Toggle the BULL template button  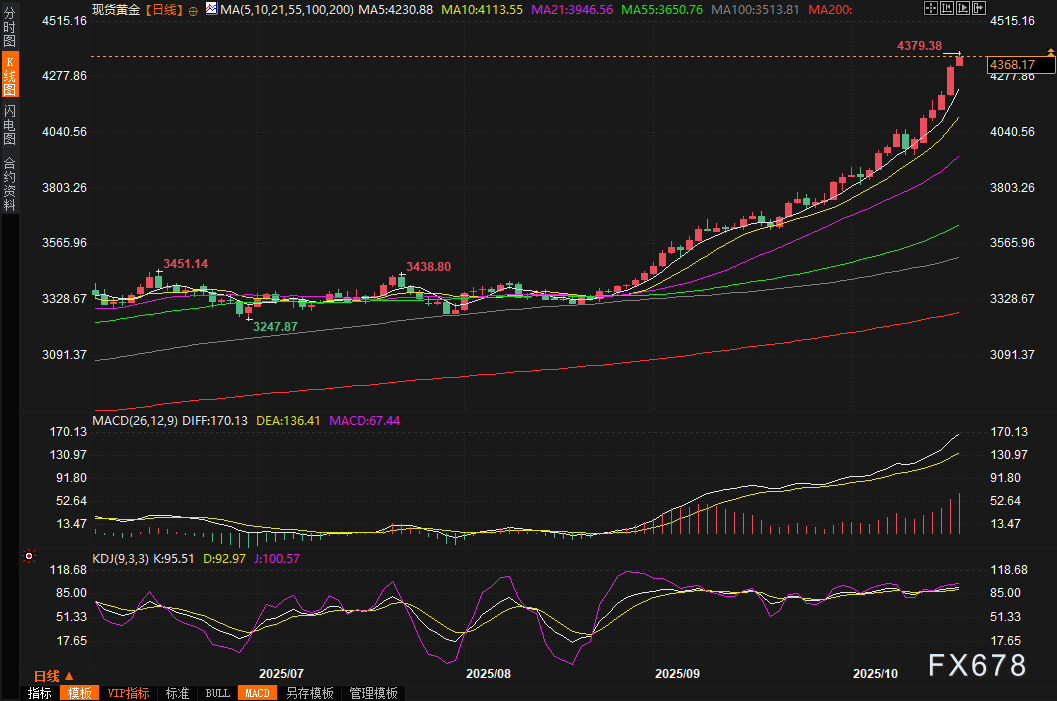[217, 693]
